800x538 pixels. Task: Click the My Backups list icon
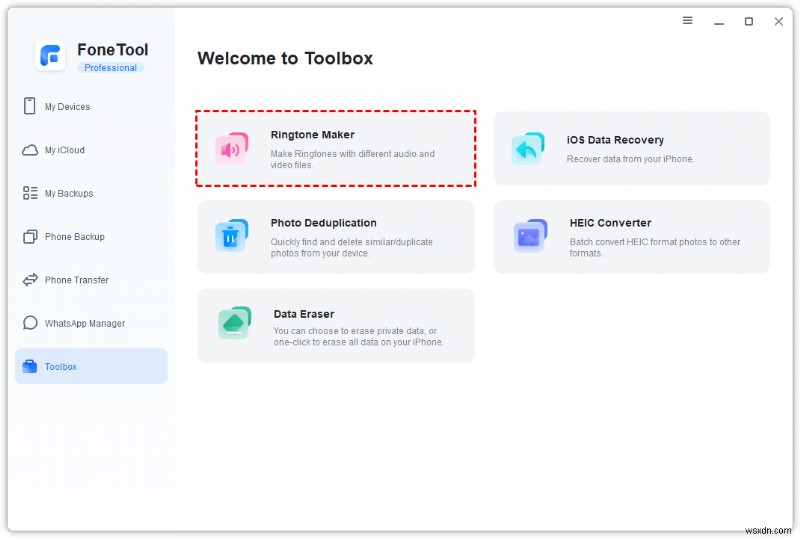tap(30, 193)
